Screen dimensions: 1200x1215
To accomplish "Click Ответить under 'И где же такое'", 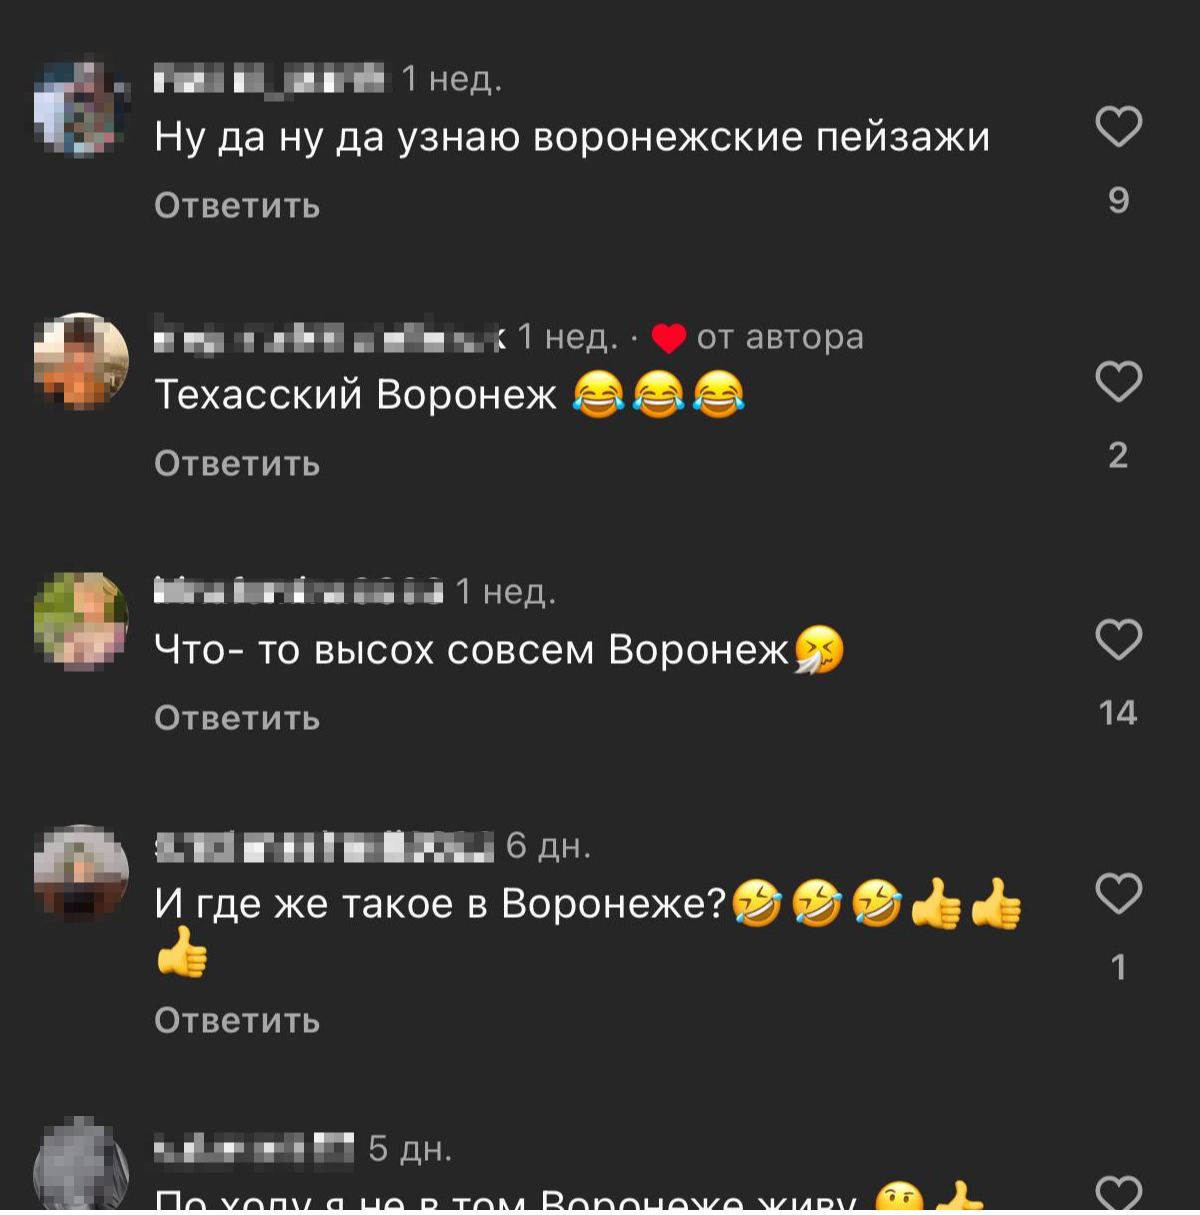I will click(237, 1021).
